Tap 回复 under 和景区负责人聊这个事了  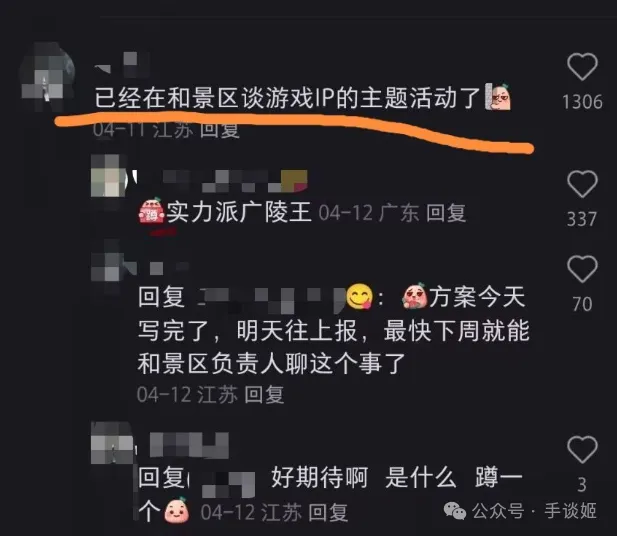[264, 394]
